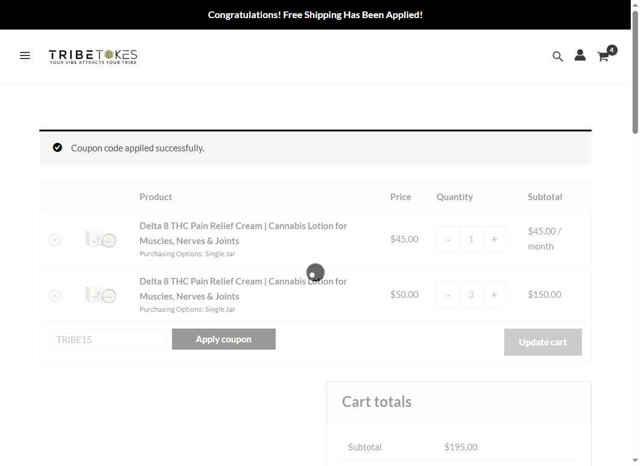
Task: Click the 'Coupon code applied successfully.' message
Action: 138,148
